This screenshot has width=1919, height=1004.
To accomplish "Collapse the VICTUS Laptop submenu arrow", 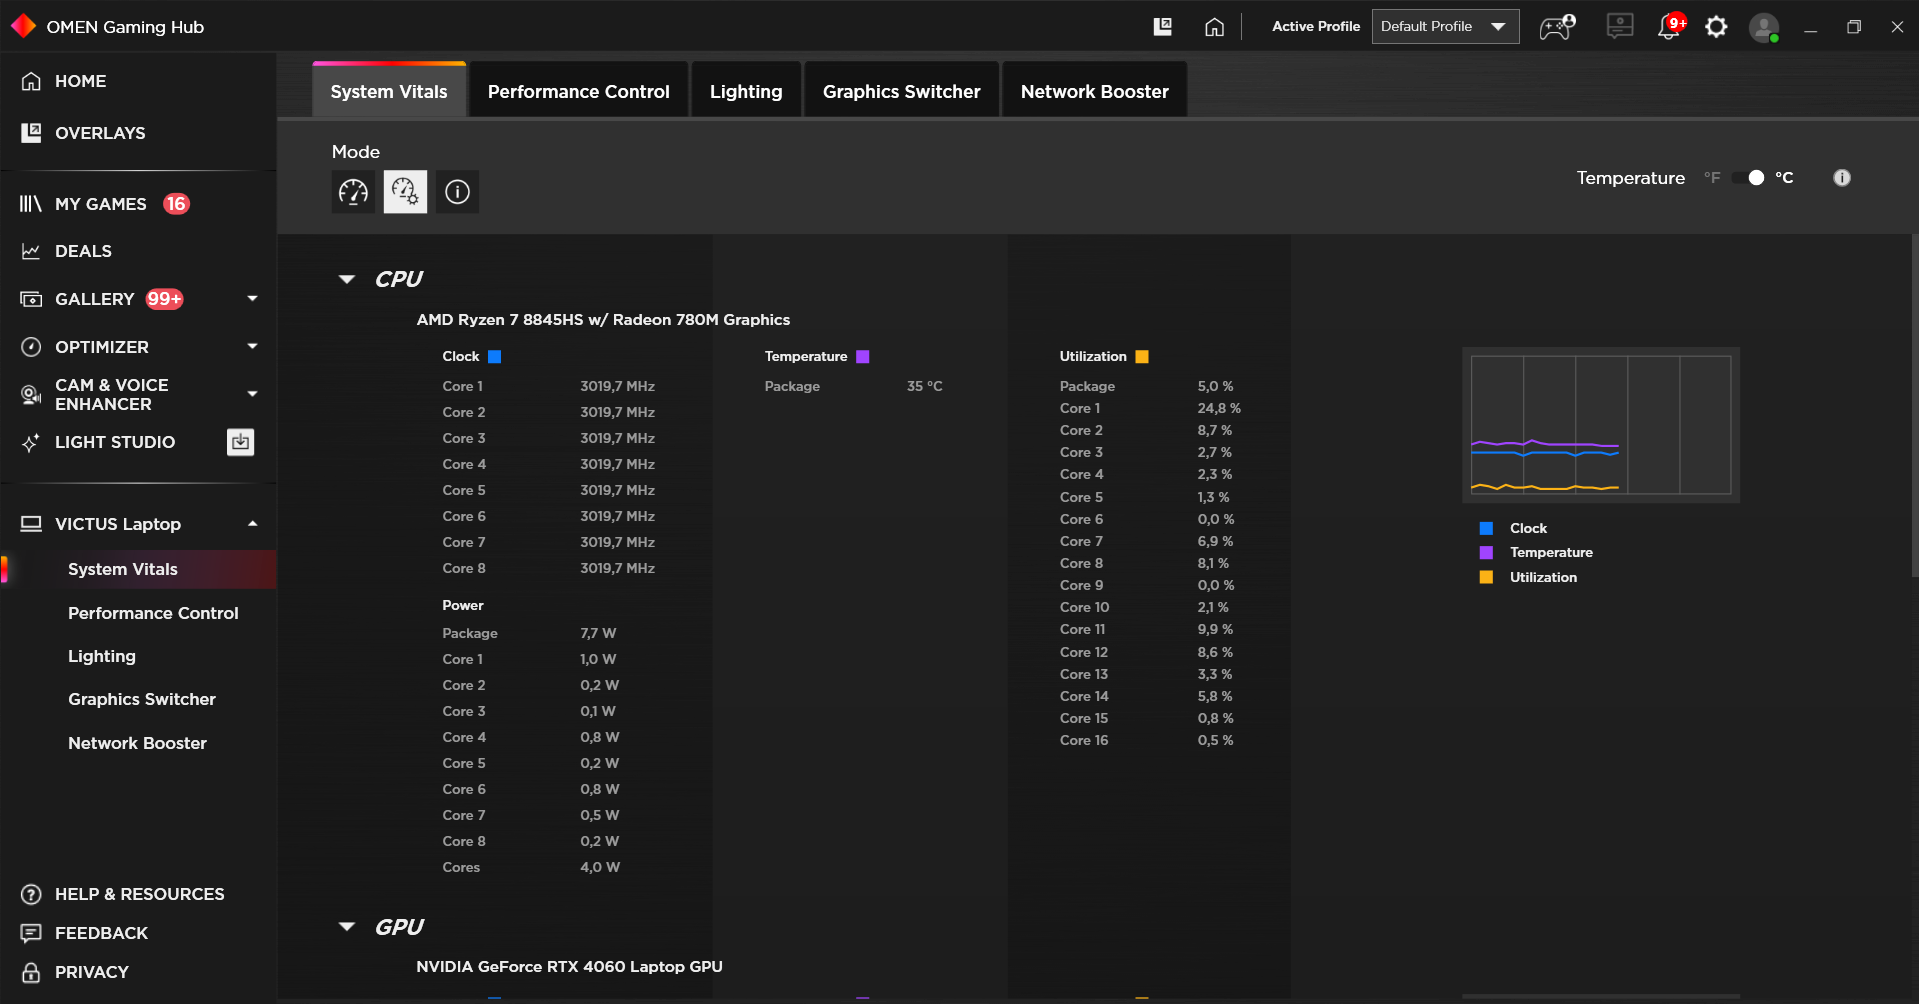I will click(252, 523).
